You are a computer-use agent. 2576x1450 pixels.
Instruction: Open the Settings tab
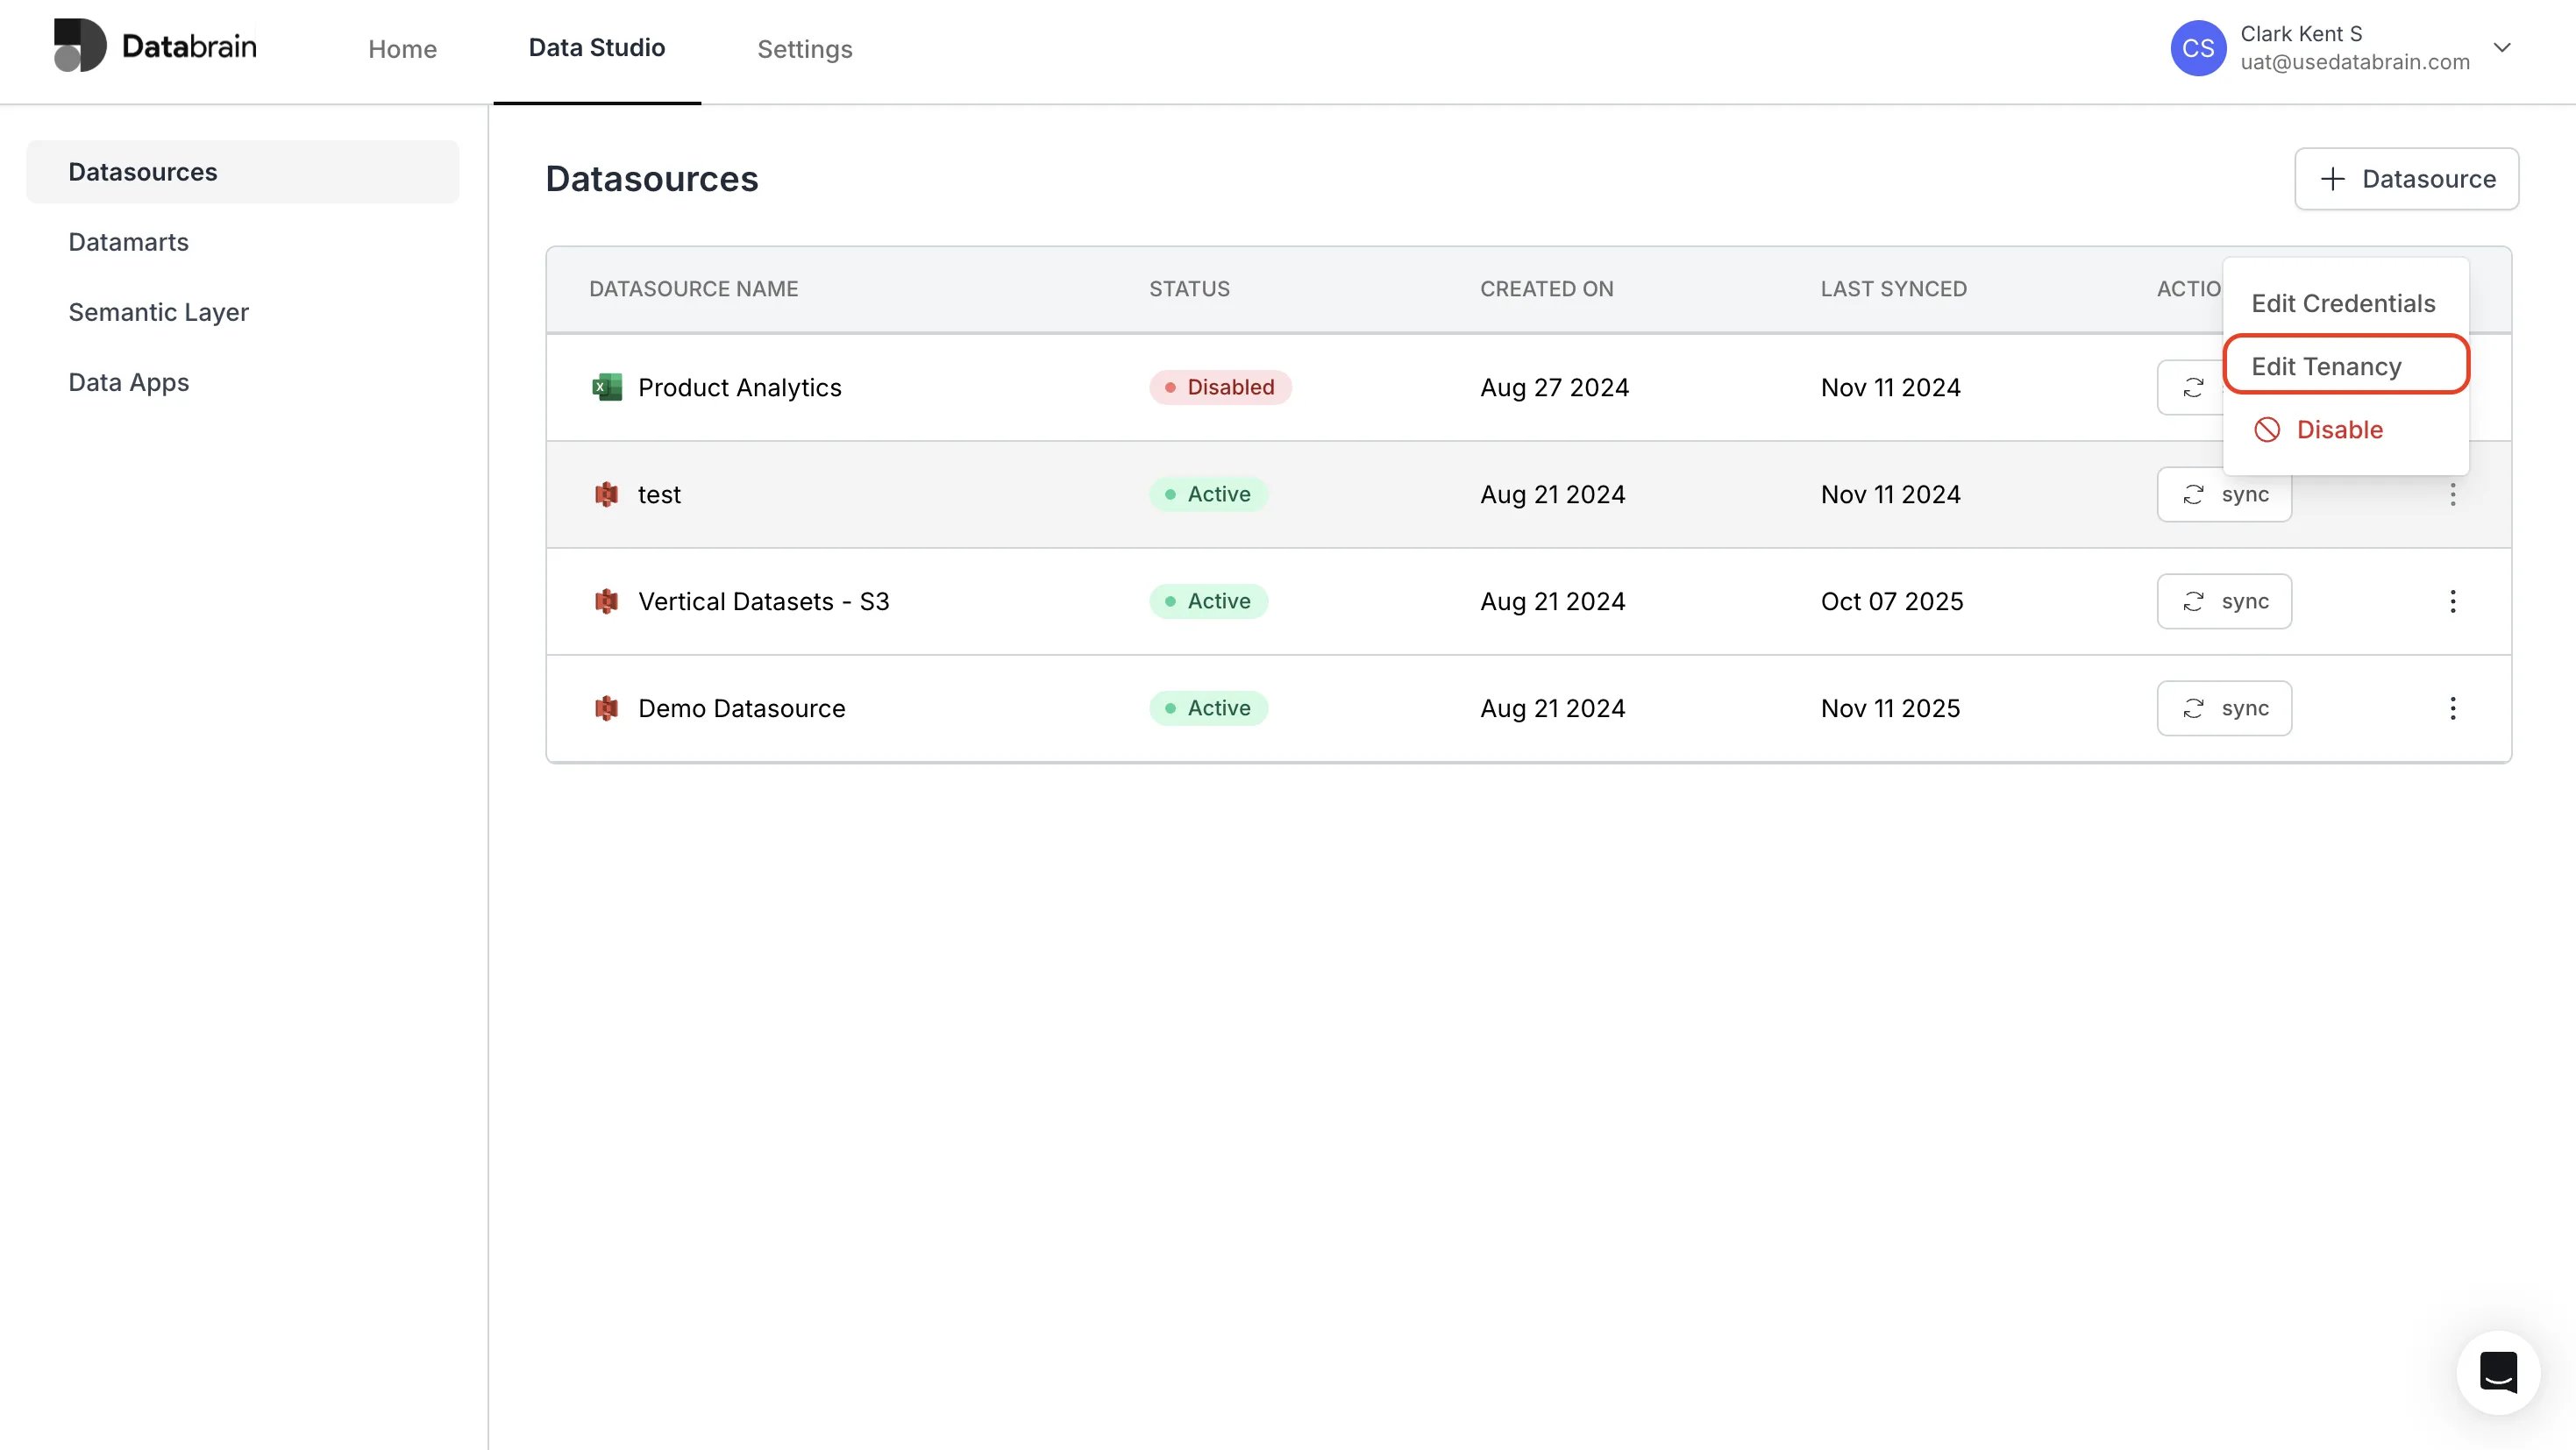coord(805,48)
